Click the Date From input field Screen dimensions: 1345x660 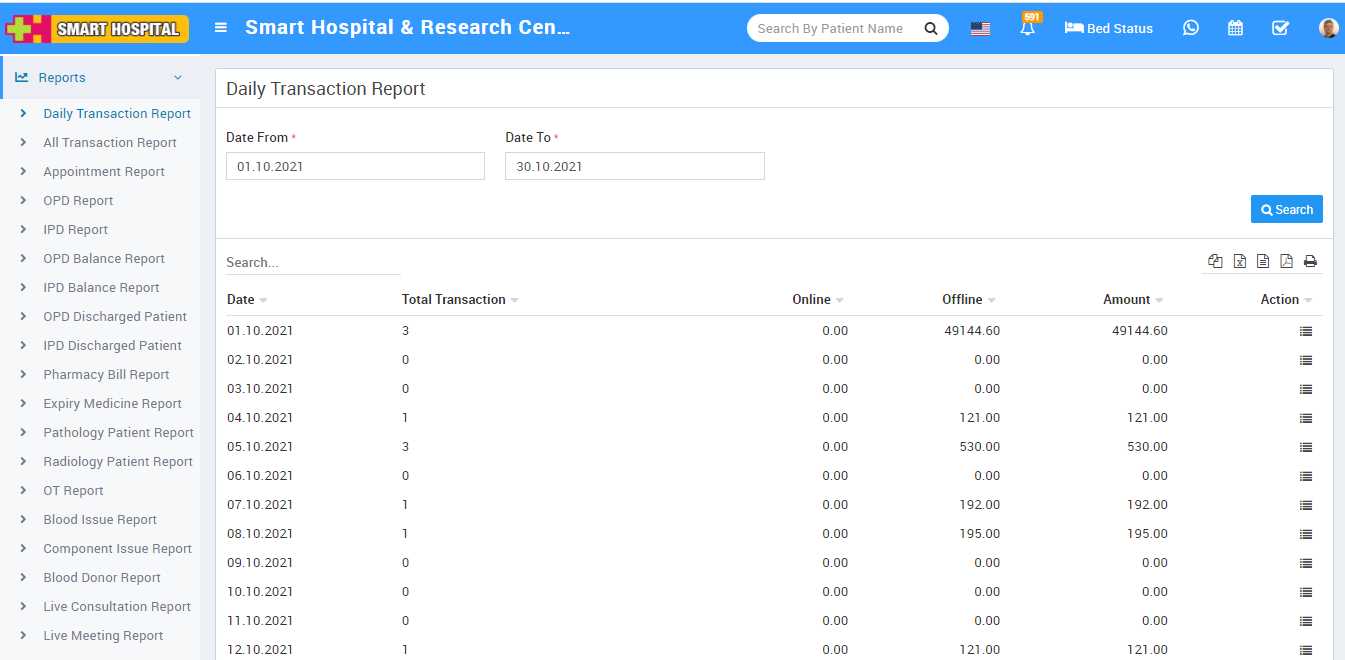(x=355, y=167)
